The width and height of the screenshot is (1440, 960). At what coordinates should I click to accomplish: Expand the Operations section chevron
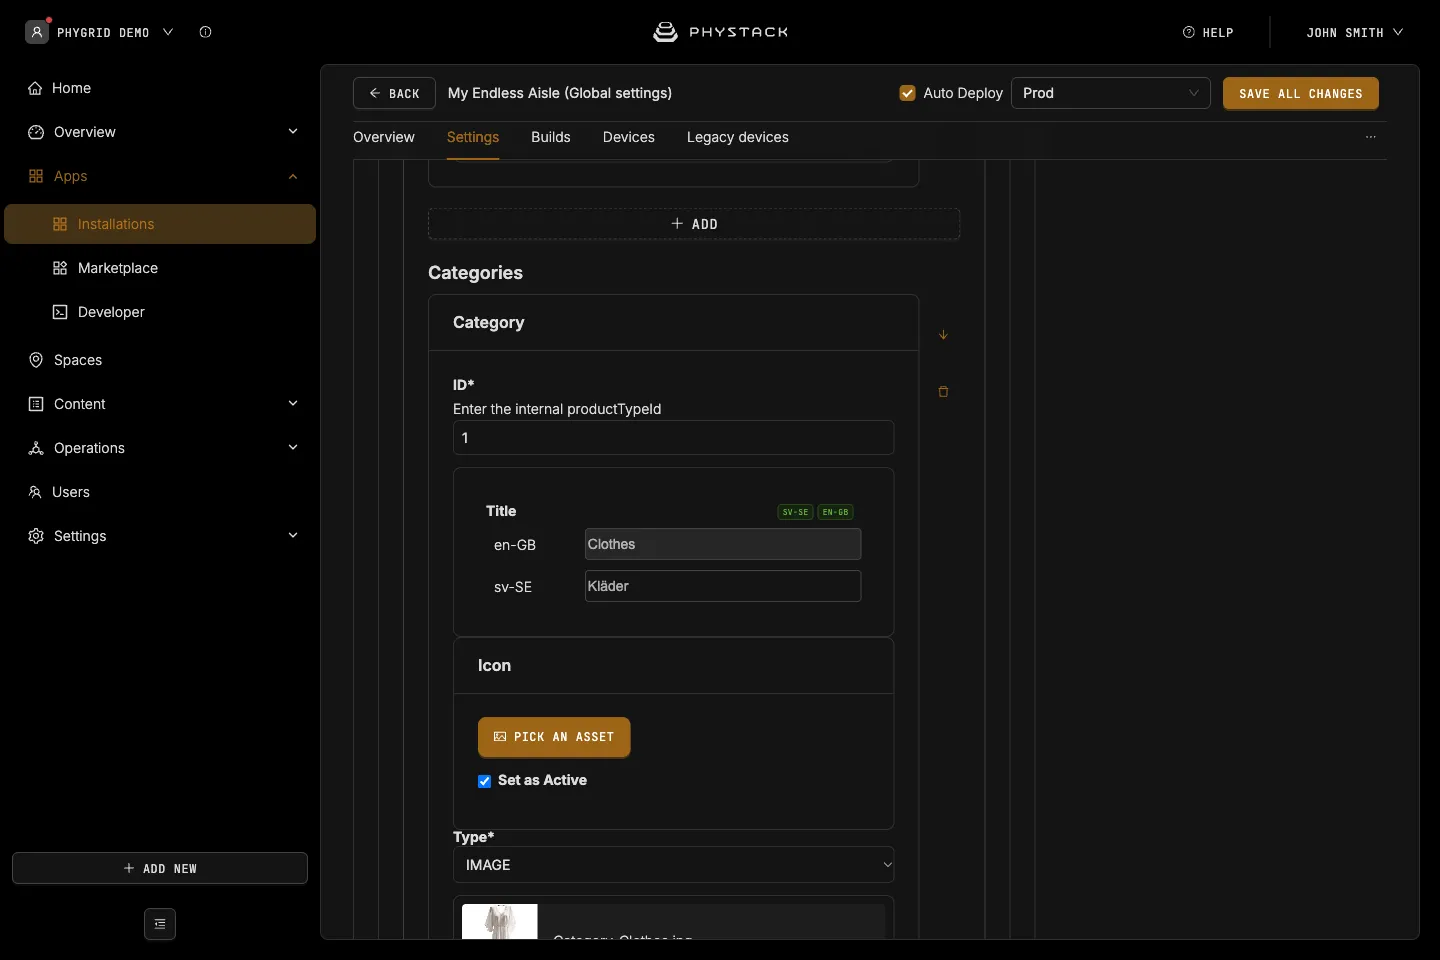point(293,448)
